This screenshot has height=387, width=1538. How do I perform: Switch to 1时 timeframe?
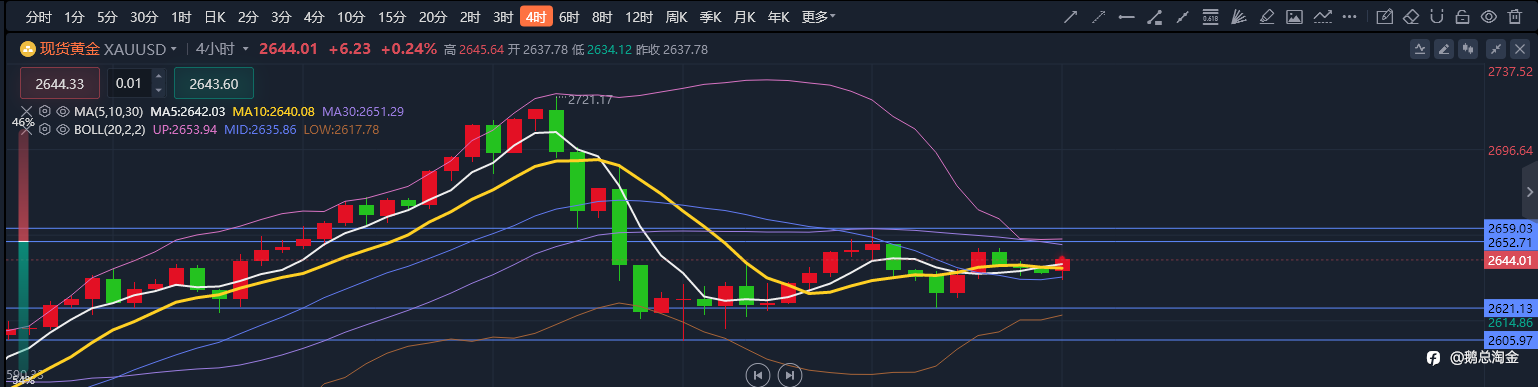pyautogui.click(x=181, y=17)
